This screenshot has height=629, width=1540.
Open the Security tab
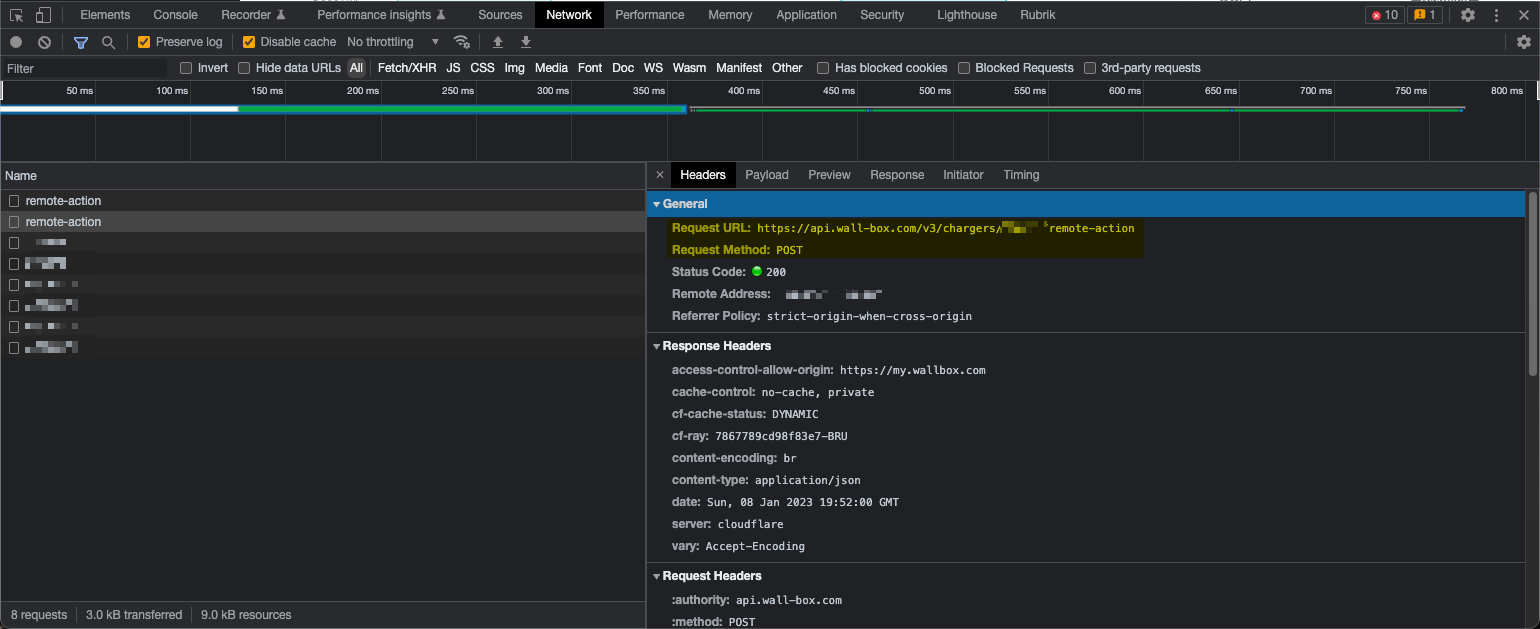point(882,15)
